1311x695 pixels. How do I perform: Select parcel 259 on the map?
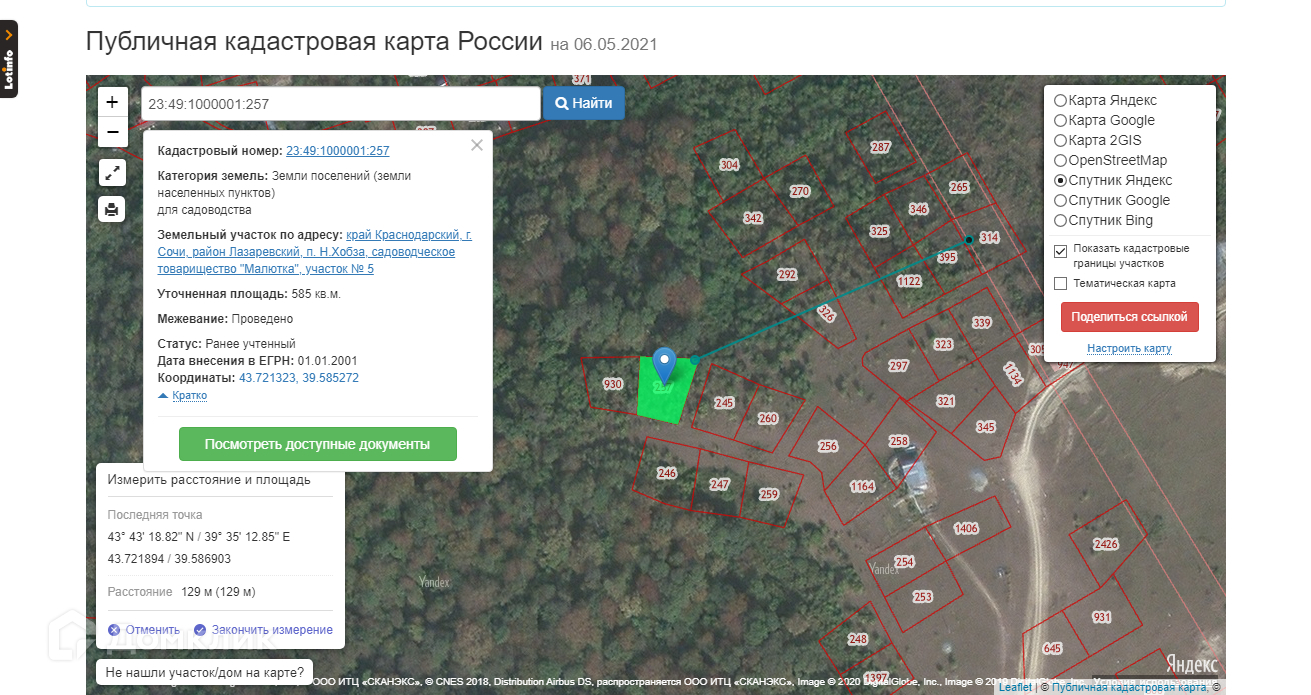coord(769,494)
